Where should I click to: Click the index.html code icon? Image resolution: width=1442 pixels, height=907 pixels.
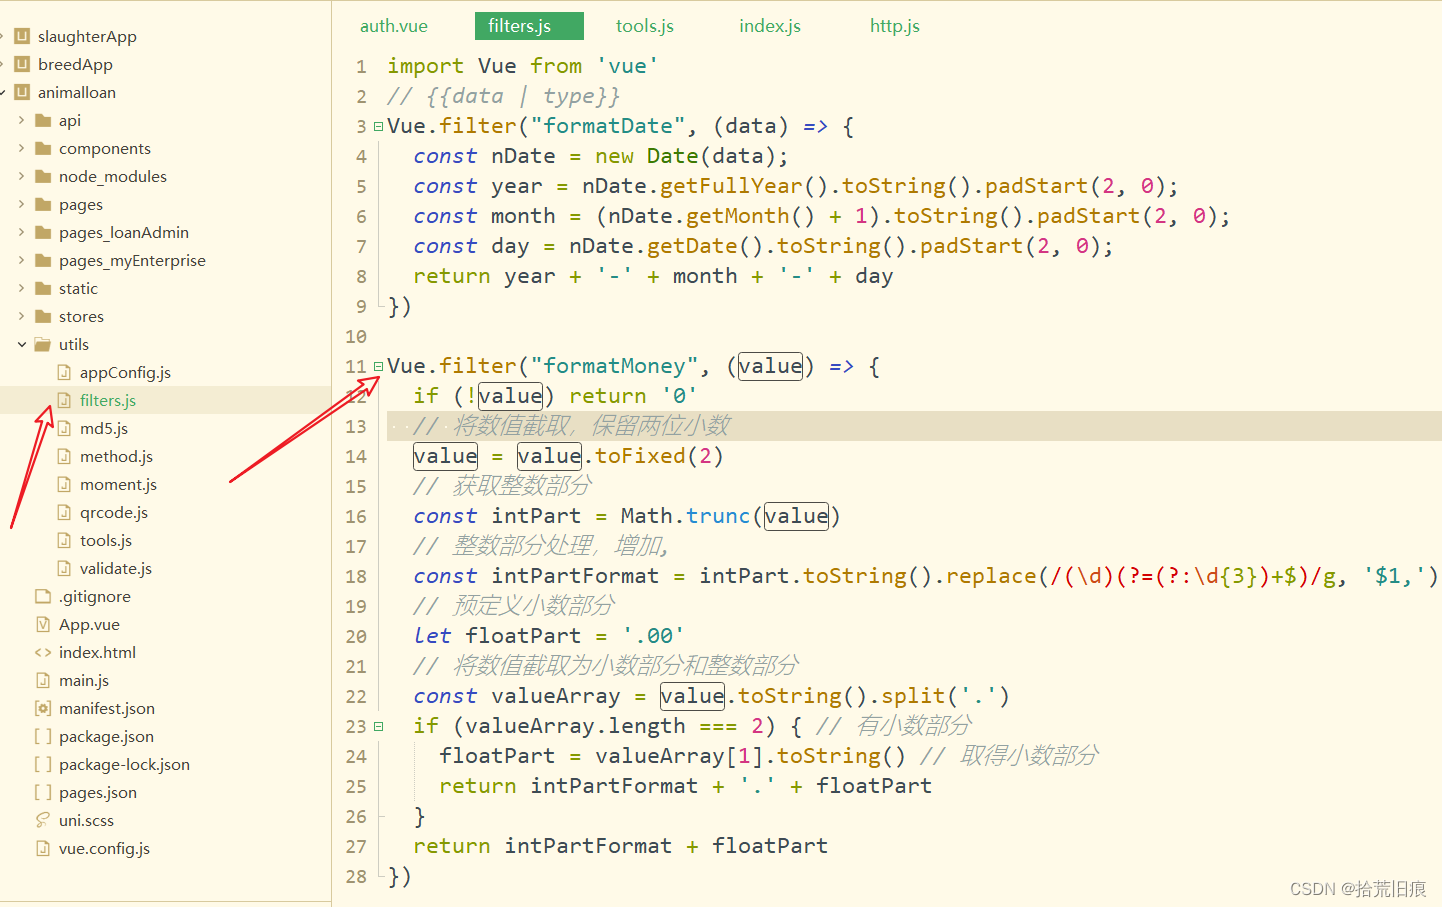point(43,652)
